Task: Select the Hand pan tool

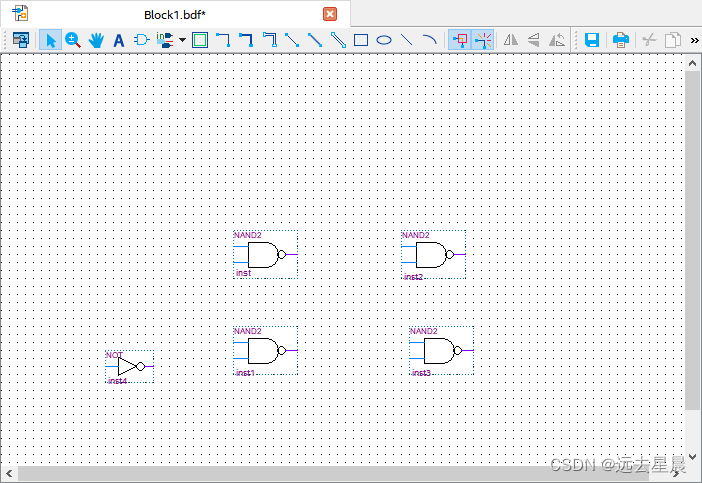Action: tap(96, 40)
